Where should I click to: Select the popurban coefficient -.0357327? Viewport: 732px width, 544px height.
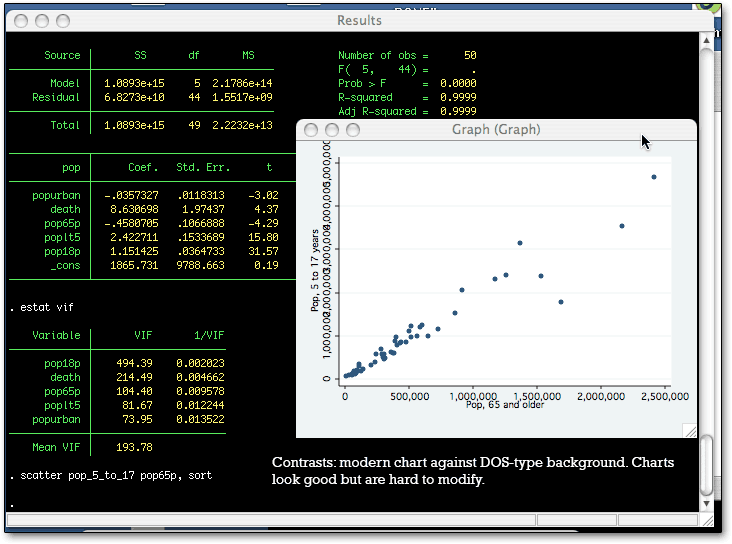click(131, 195)
